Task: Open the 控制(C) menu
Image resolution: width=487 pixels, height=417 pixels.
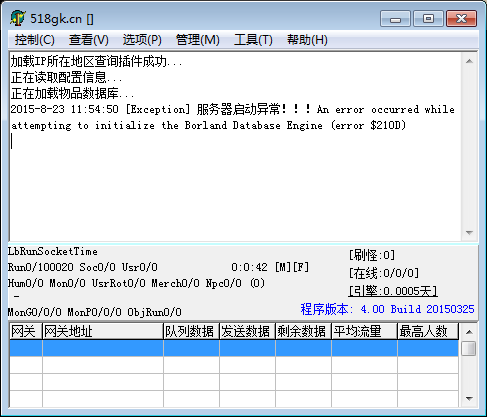Action: coord(35,40)
